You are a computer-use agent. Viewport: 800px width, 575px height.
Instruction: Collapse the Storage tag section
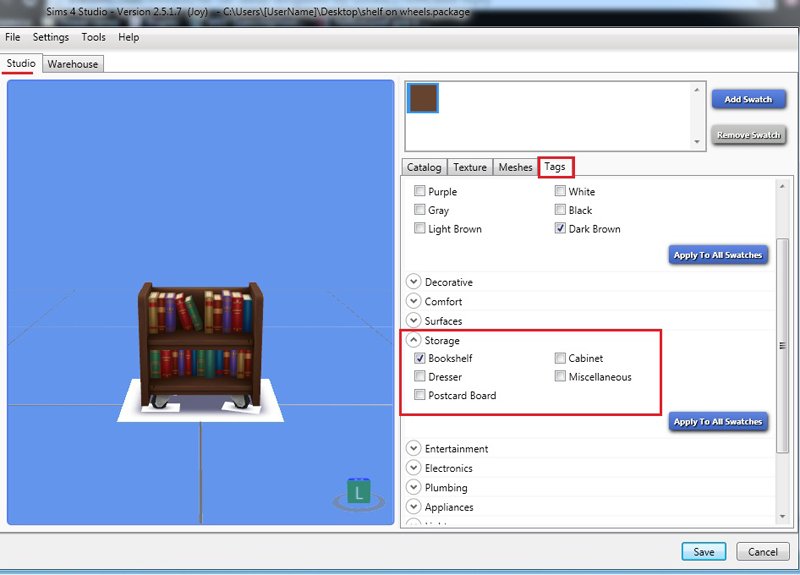(x=414, y=341)
